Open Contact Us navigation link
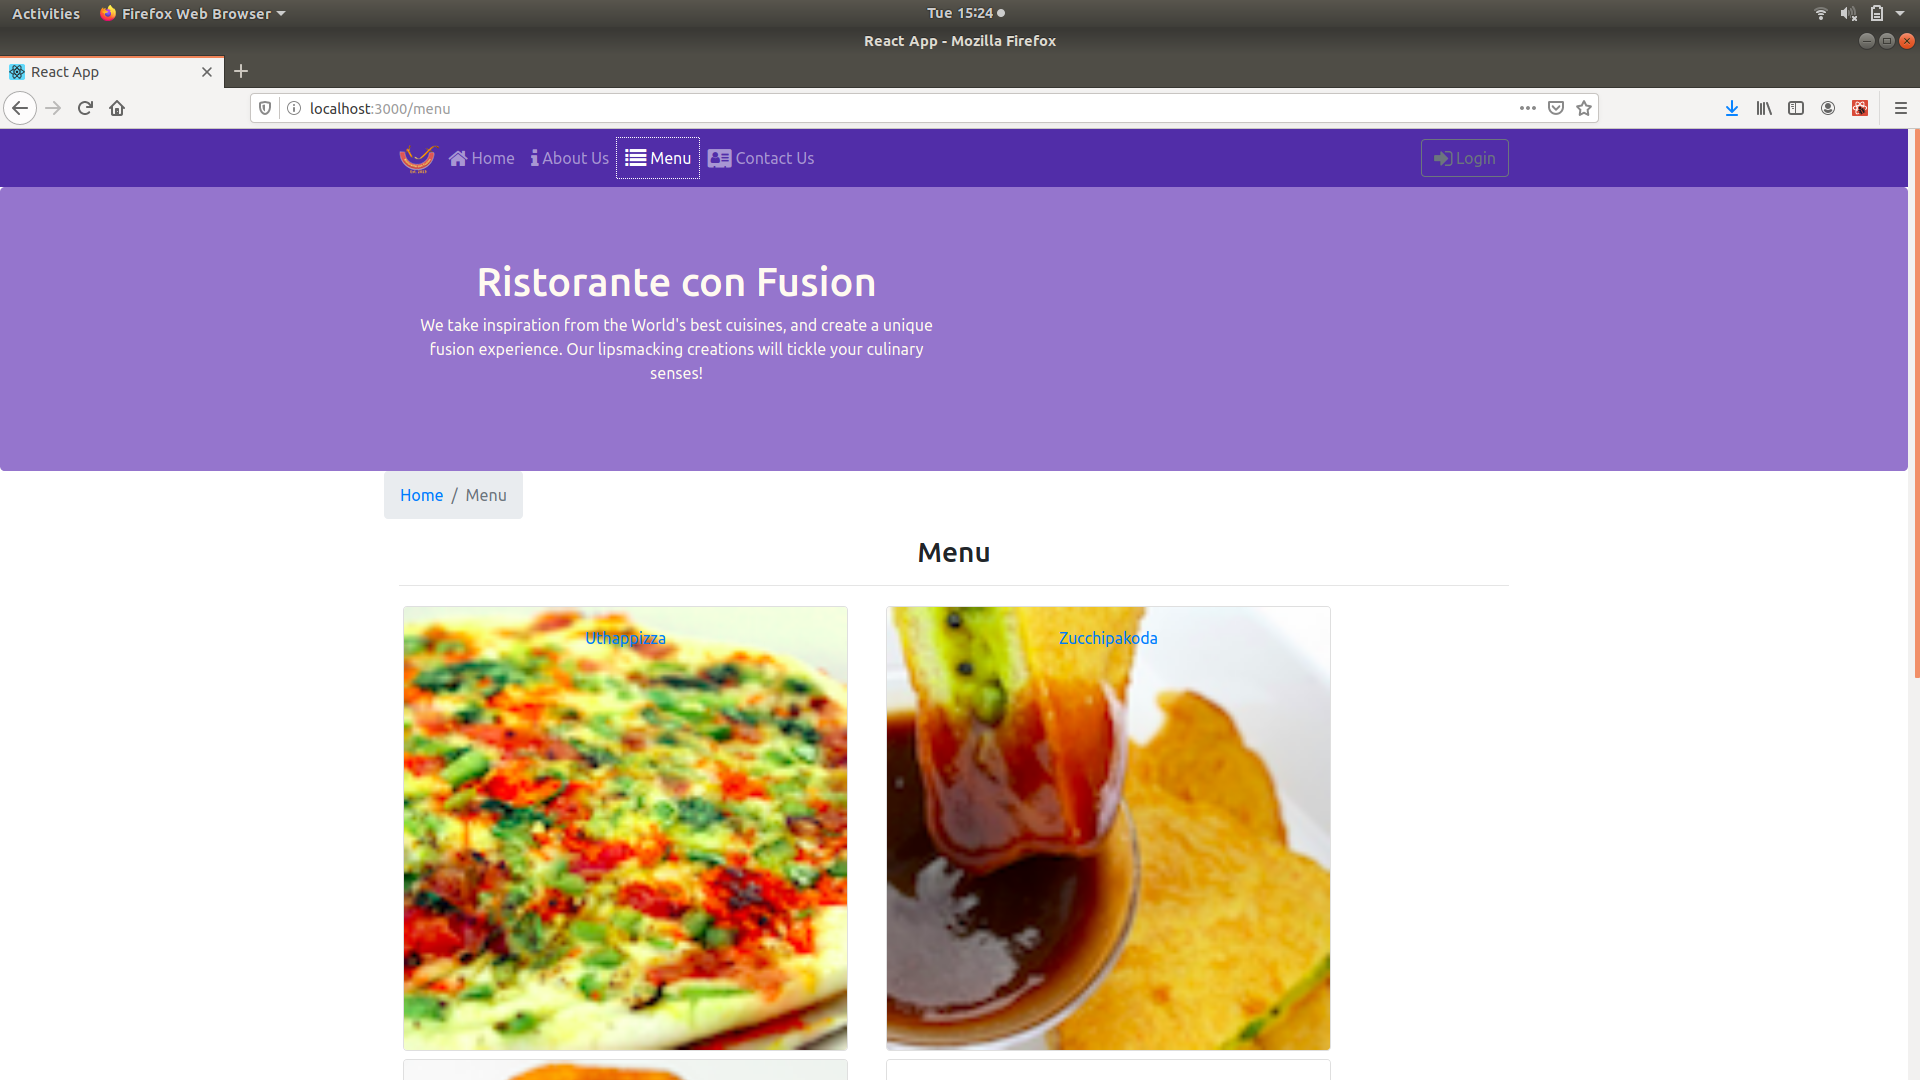 click(x=761, y=158)
